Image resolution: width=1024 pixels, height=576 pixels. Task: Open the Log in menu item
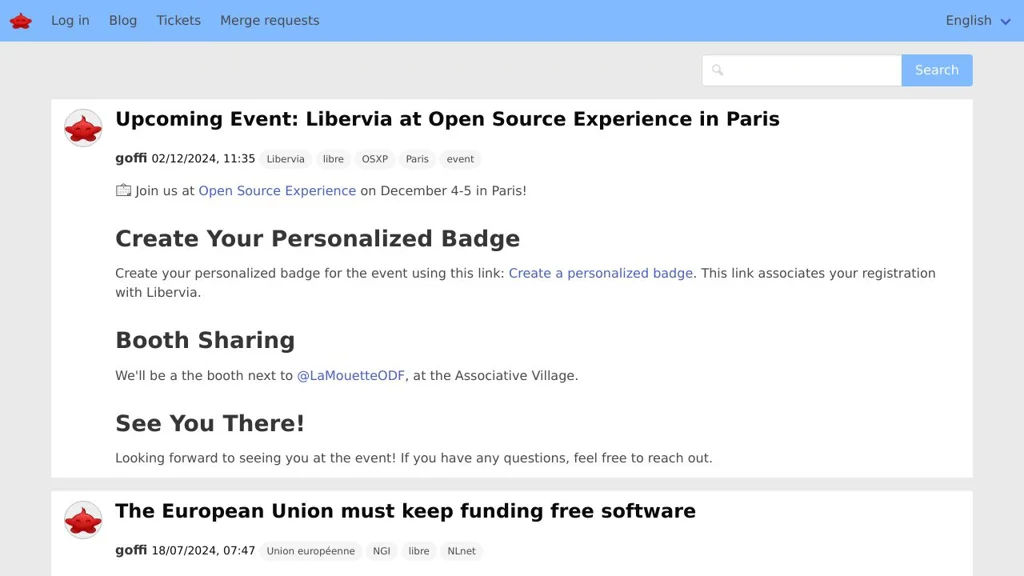coord(70,21)
